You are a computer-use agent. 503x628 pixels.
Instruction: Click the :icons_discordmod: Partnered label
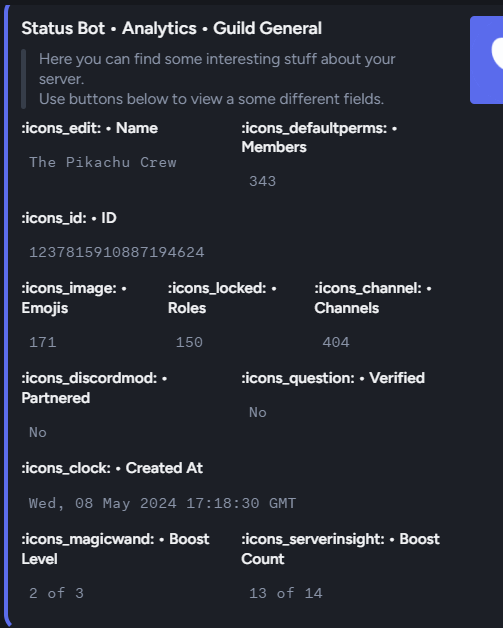click(x=94, y=388)
